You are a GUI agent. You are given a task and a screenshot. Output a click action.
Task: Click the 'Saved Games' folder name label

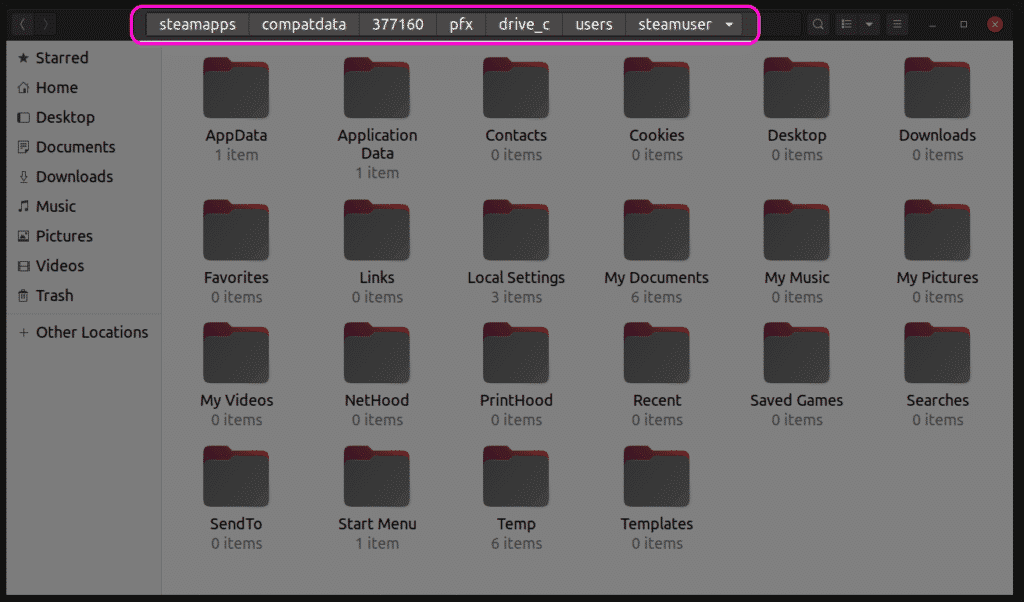coord(797,400)
